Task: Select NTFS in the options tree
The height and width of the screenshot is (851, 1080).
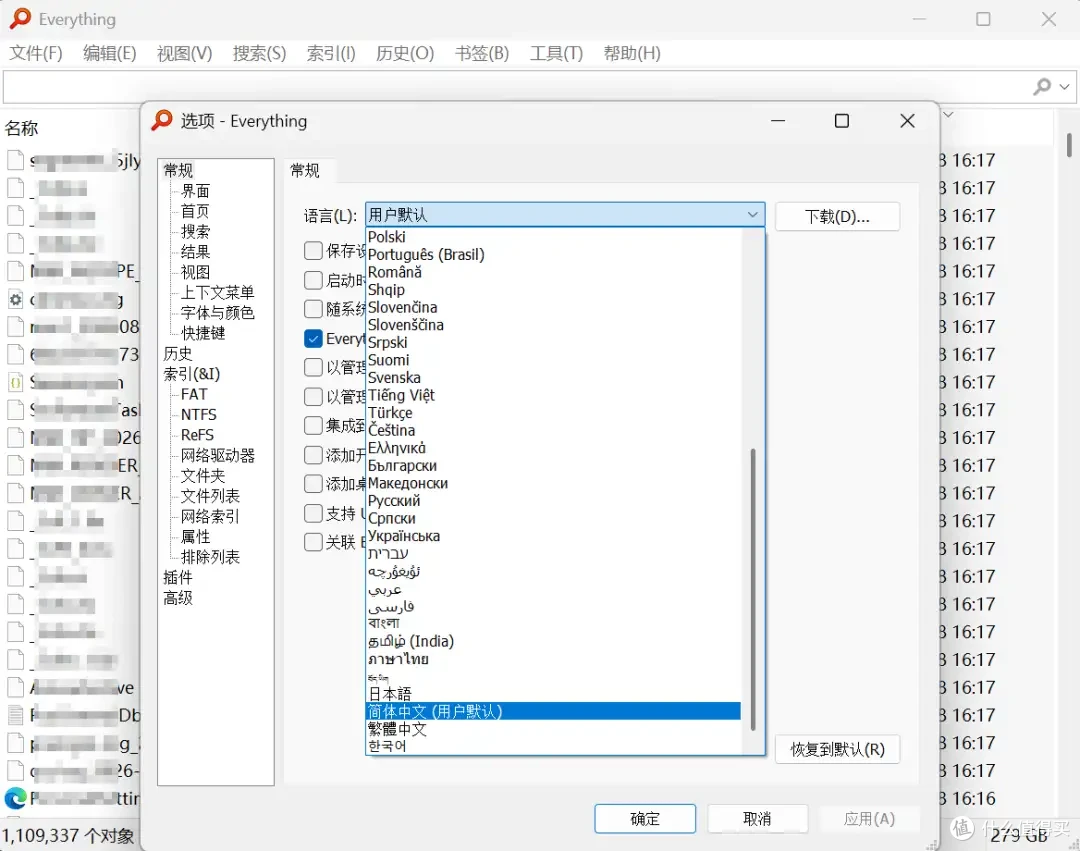Action: point(198,414)
